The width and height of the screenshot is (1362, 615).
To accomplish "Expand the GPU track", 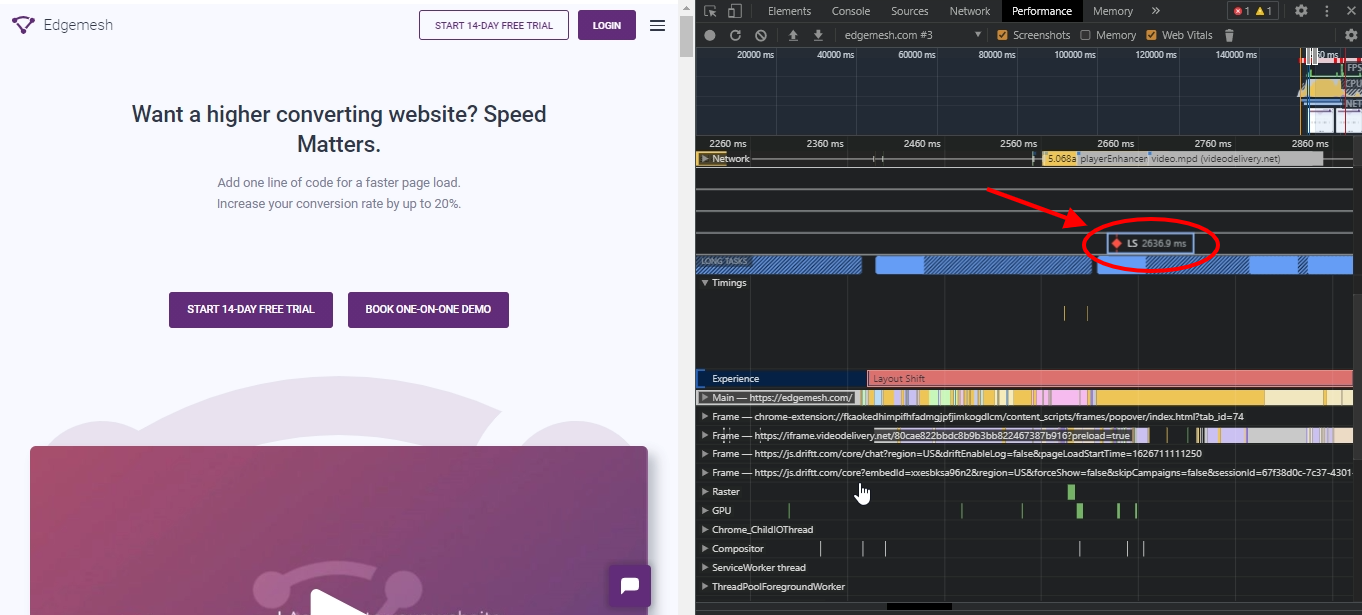I will click(x=705, y=511).
